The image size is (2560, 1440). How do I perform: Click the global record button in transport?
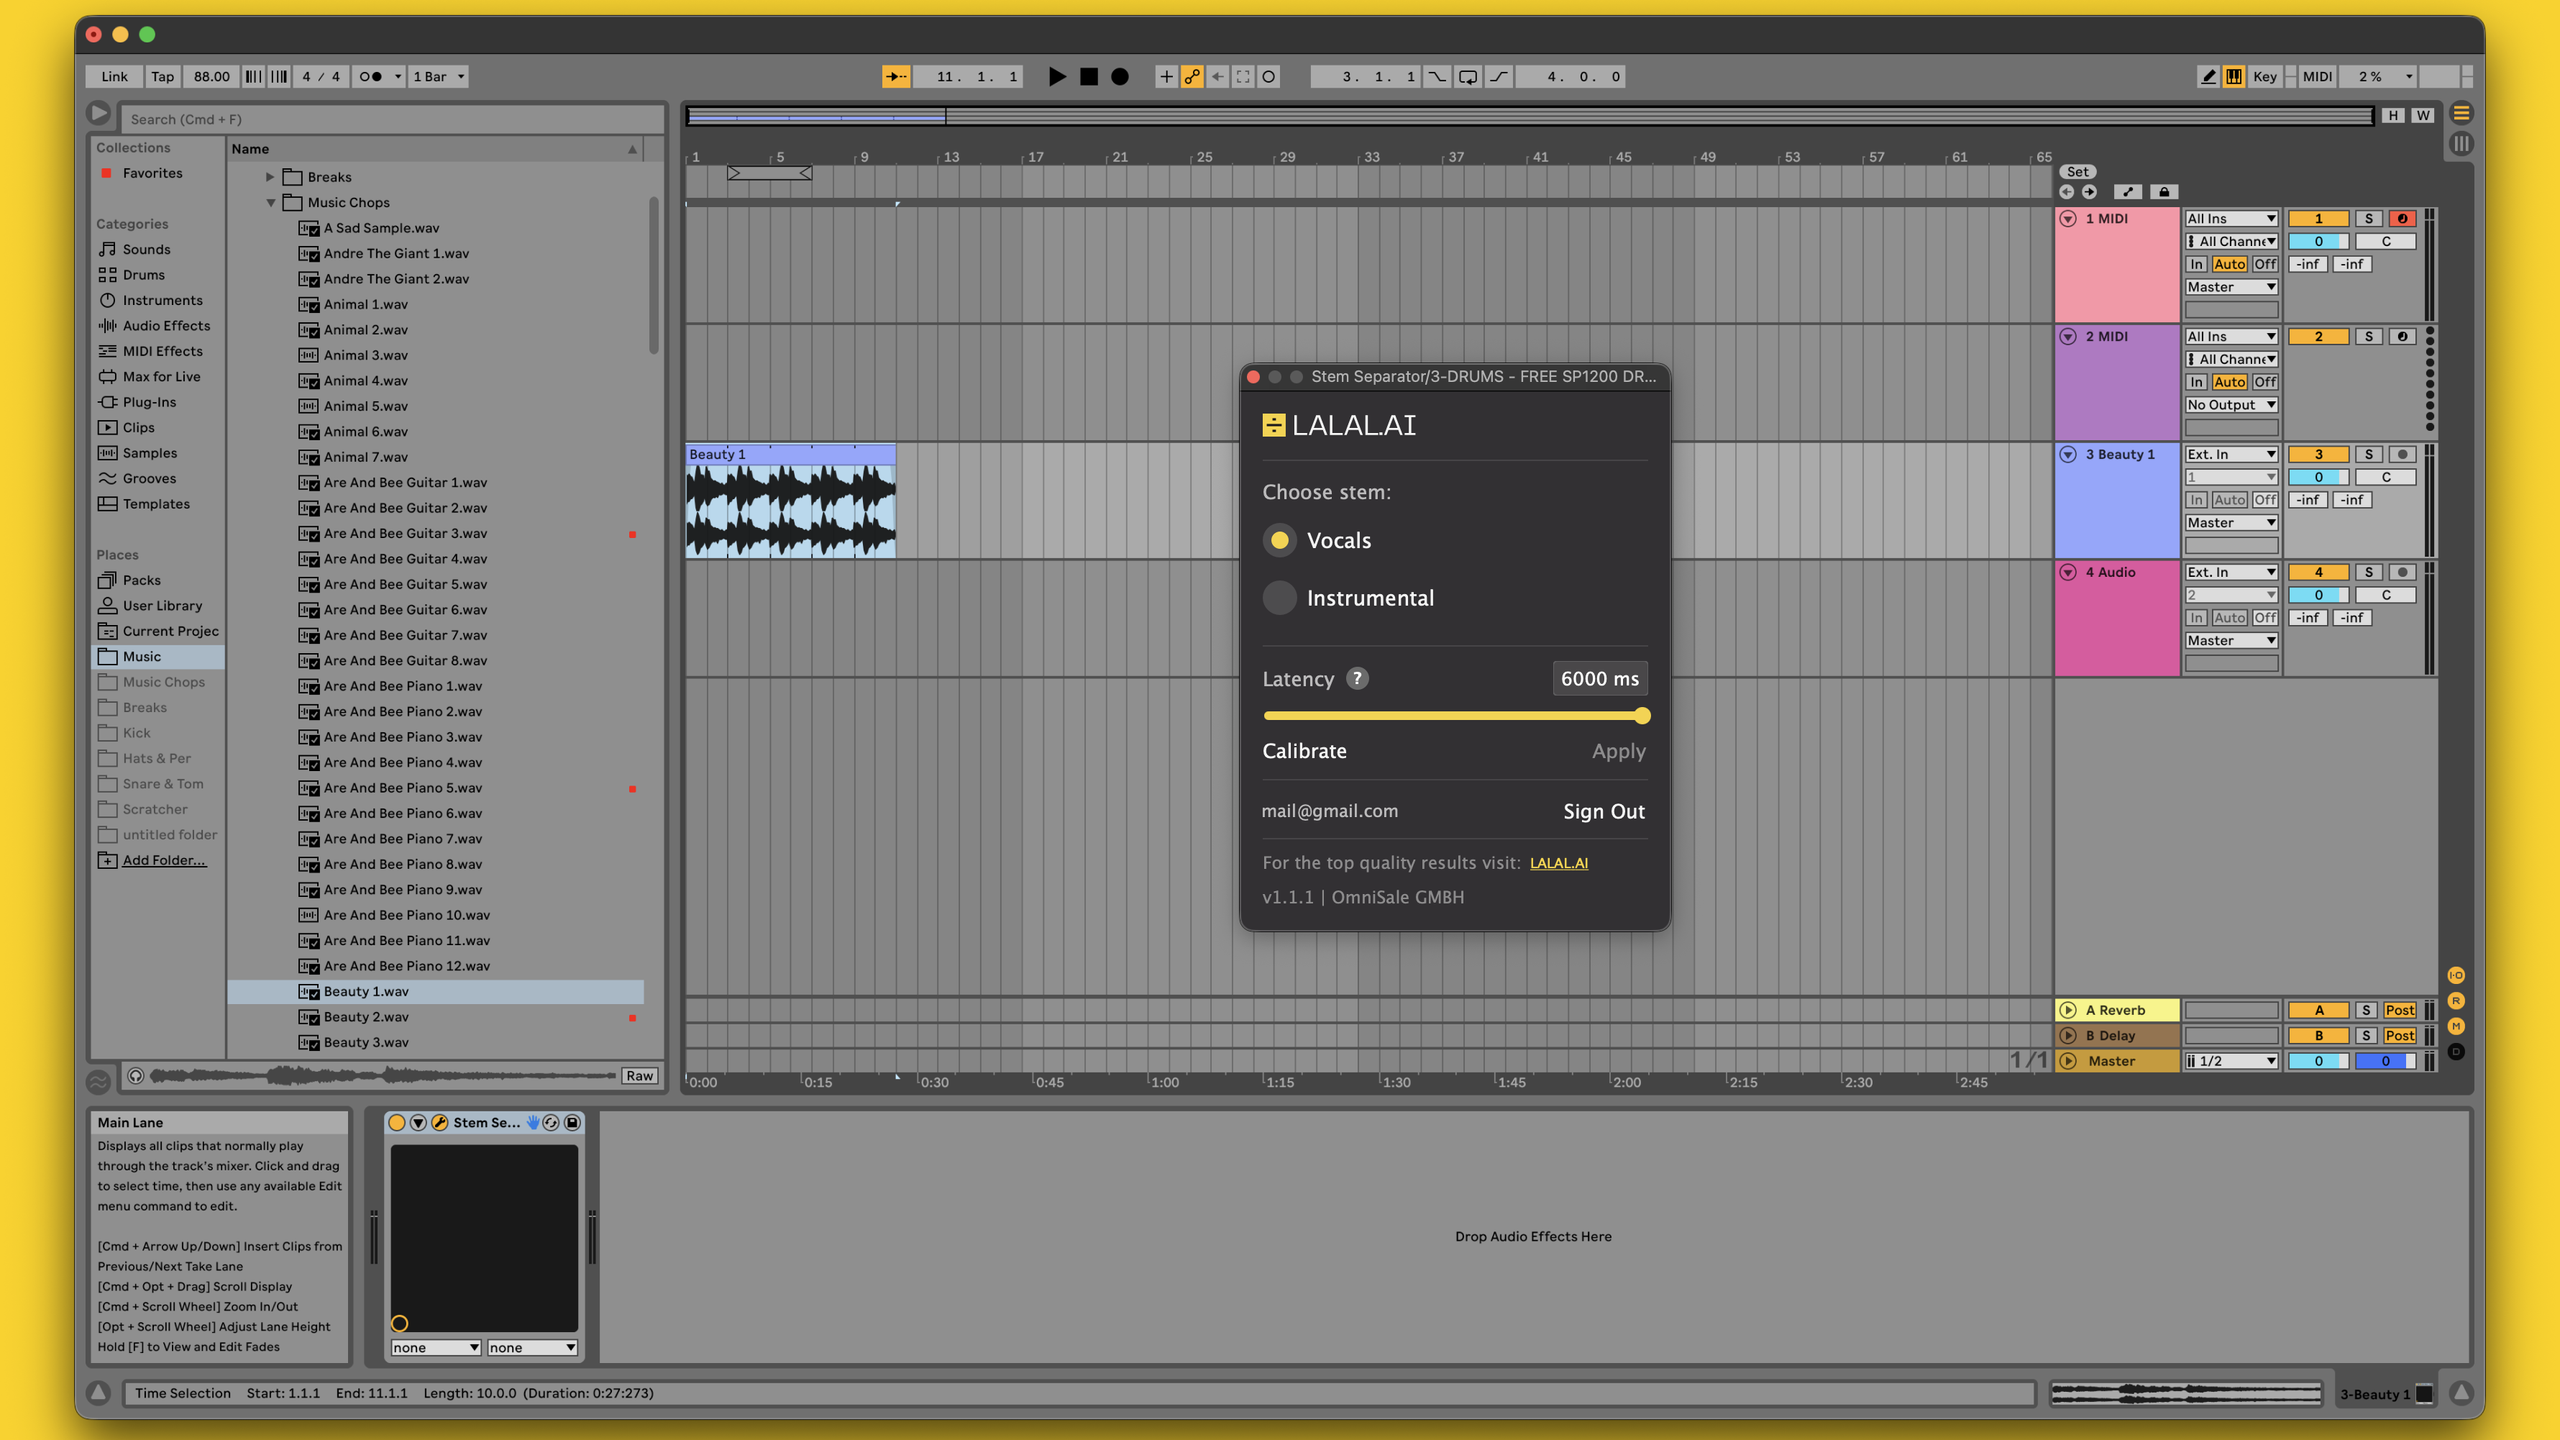point(1120,76)
